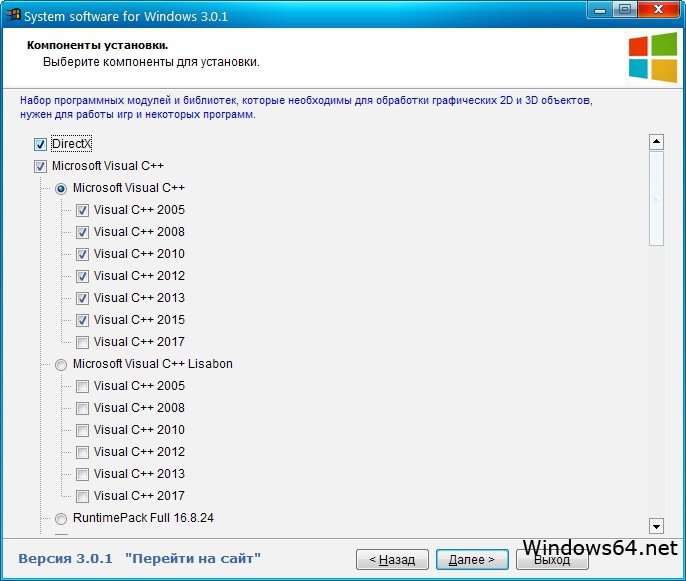The image size is (686, 581).
Task: Uncheck the first Visual C++ 2005 checkbox
Action: coord(82,210)
